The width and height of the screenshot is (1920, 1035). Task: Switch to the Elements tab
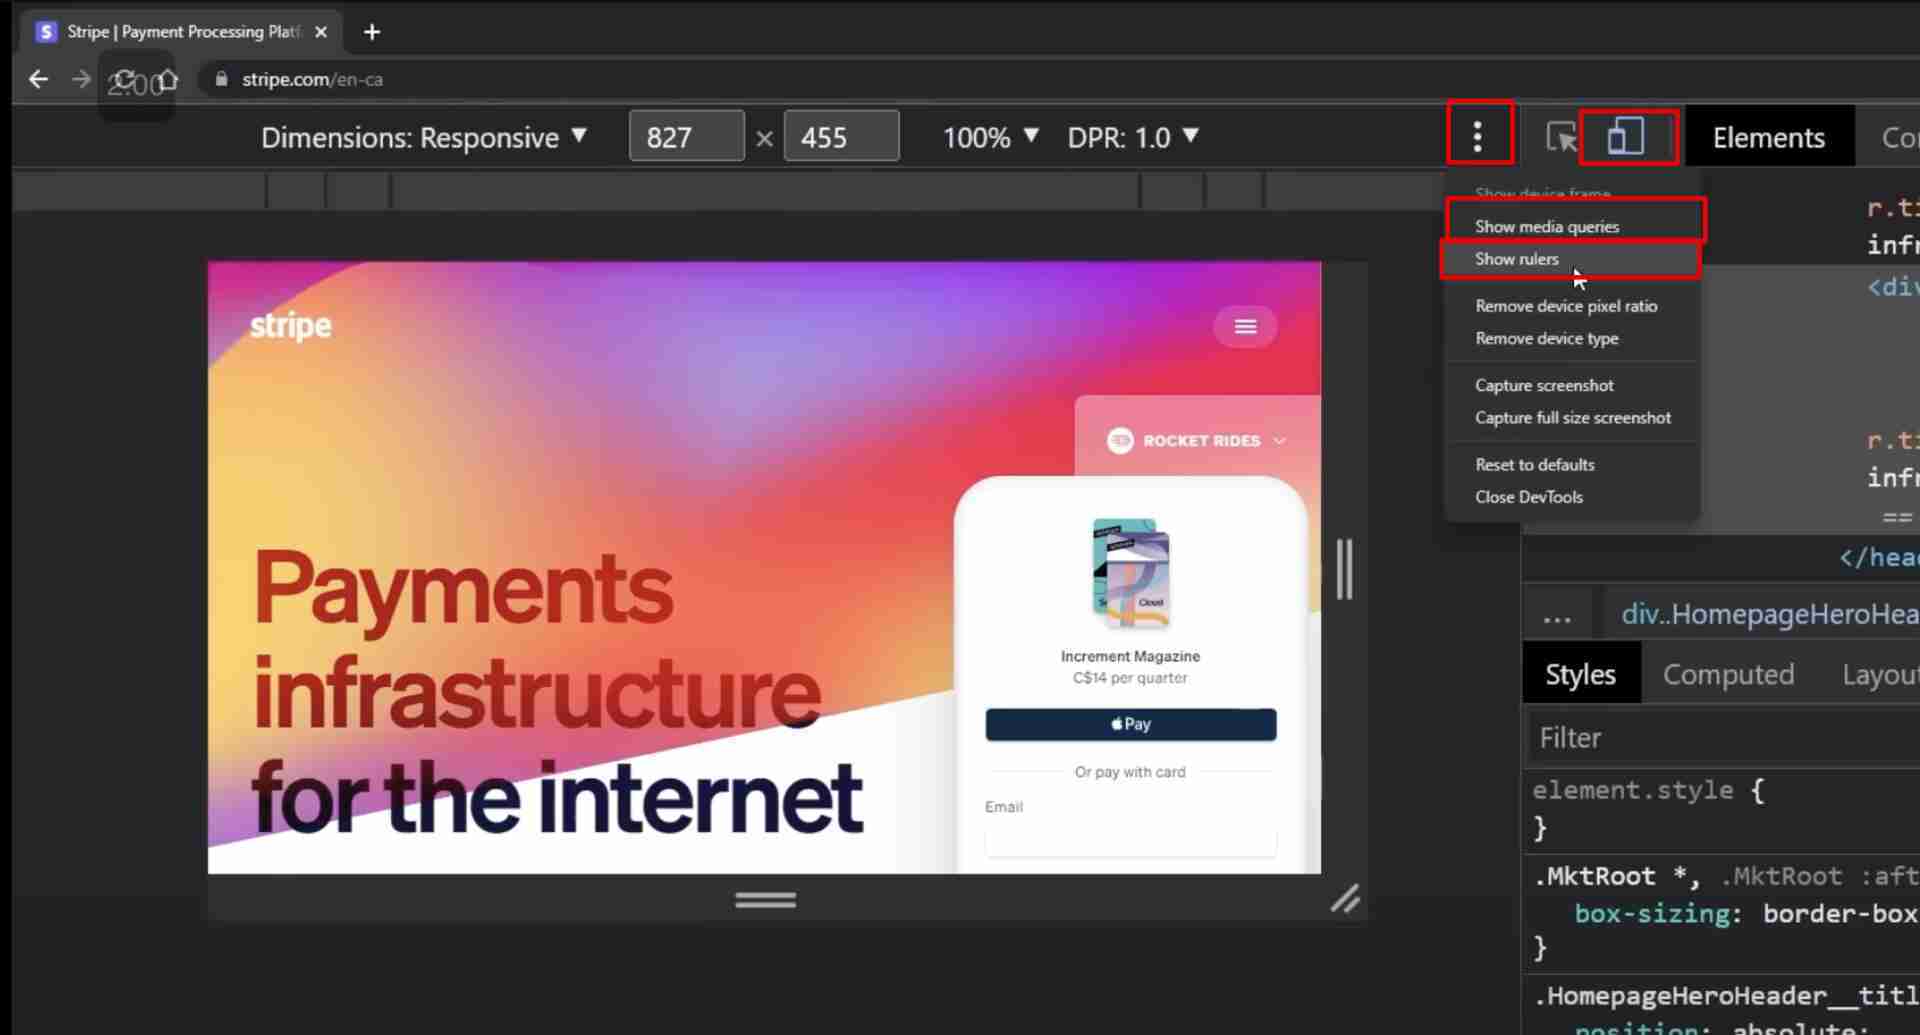click(1769, 137)
